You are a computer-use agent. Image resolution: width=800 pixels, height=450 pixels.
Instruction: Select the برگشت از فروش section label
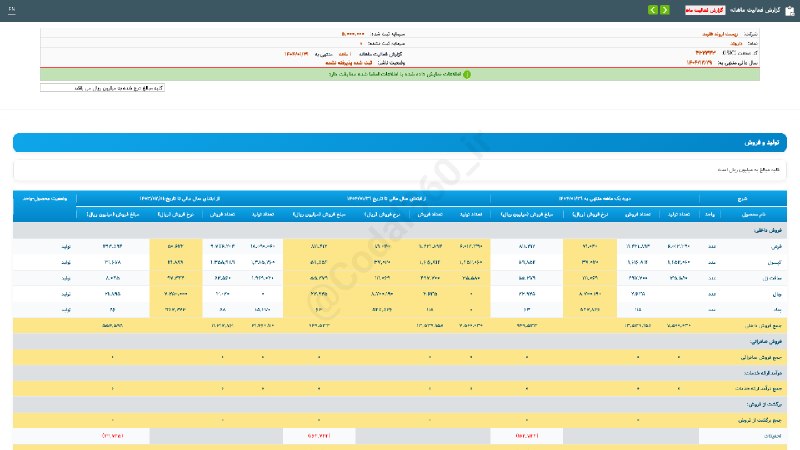(x=766, y=405)
